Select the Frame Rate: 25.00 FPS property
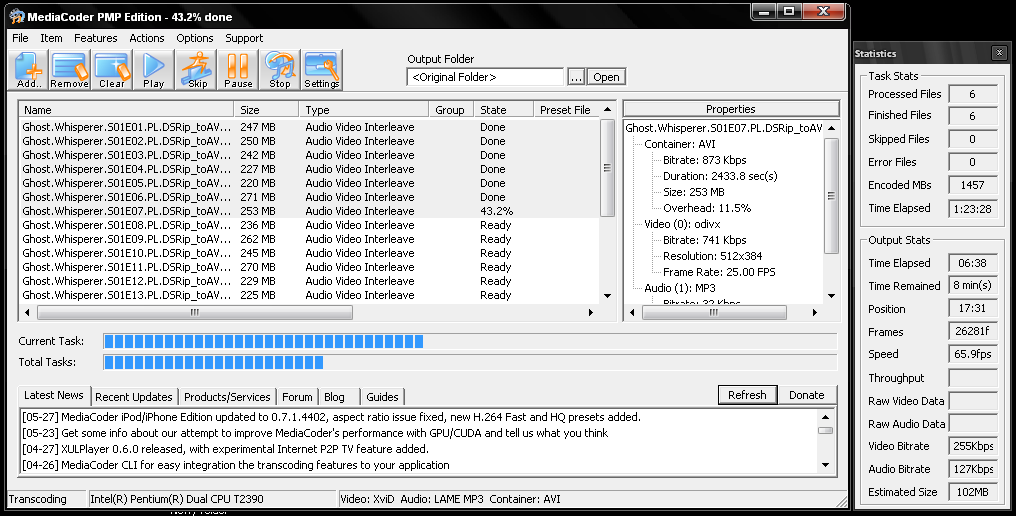Image resolution: width=1016 pixels, height=516 pixels. (719, 272)
